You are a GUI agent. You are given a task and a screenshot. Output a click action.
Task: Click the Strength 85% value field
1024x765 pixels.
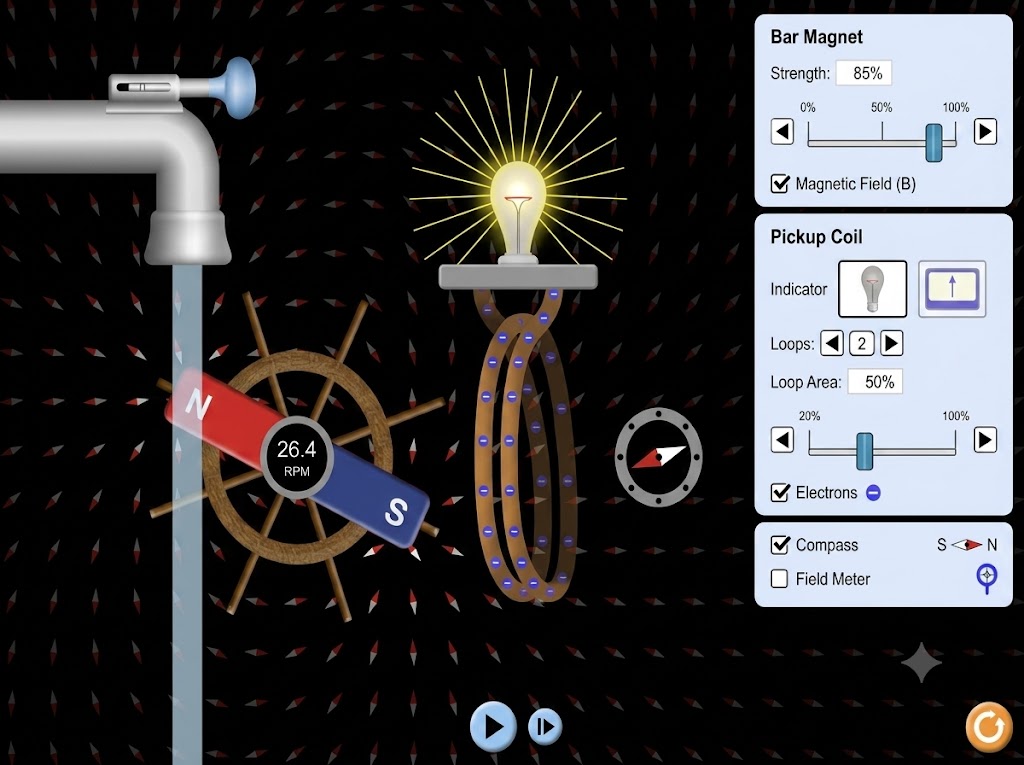tap(864, 73)
